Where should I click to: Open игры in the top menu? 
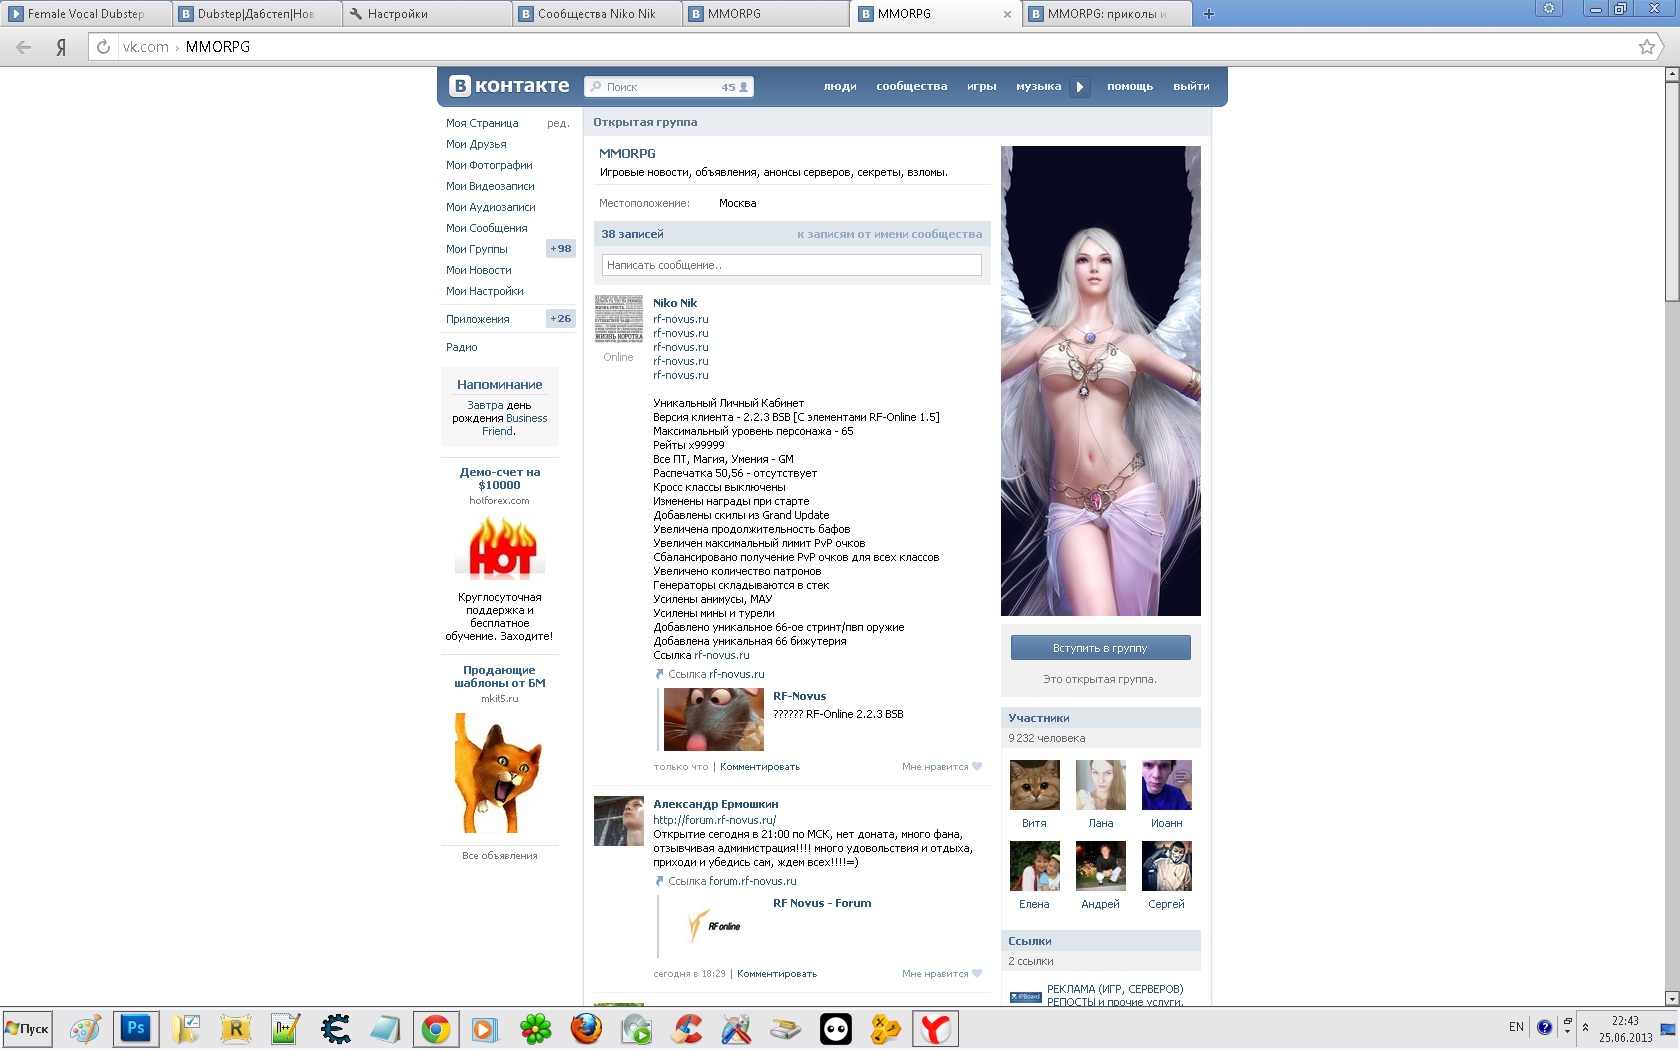click(x=982, y=87)
